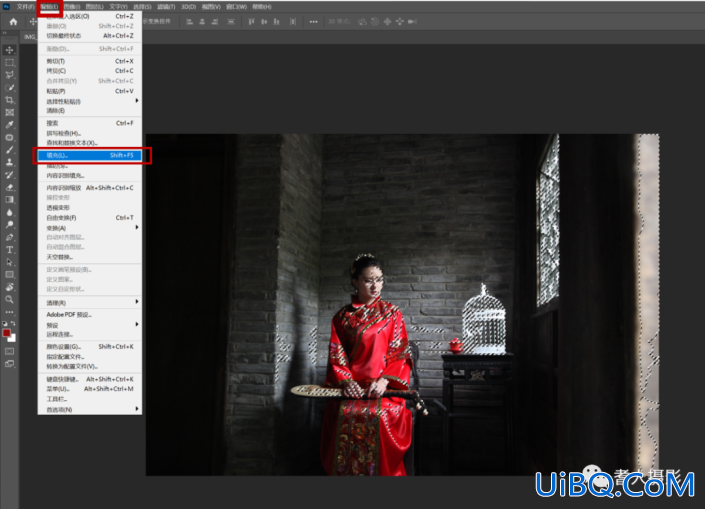The image size is (705, 509).
Task: Select the Spot Healing/Patch tool
Action: 9,138
